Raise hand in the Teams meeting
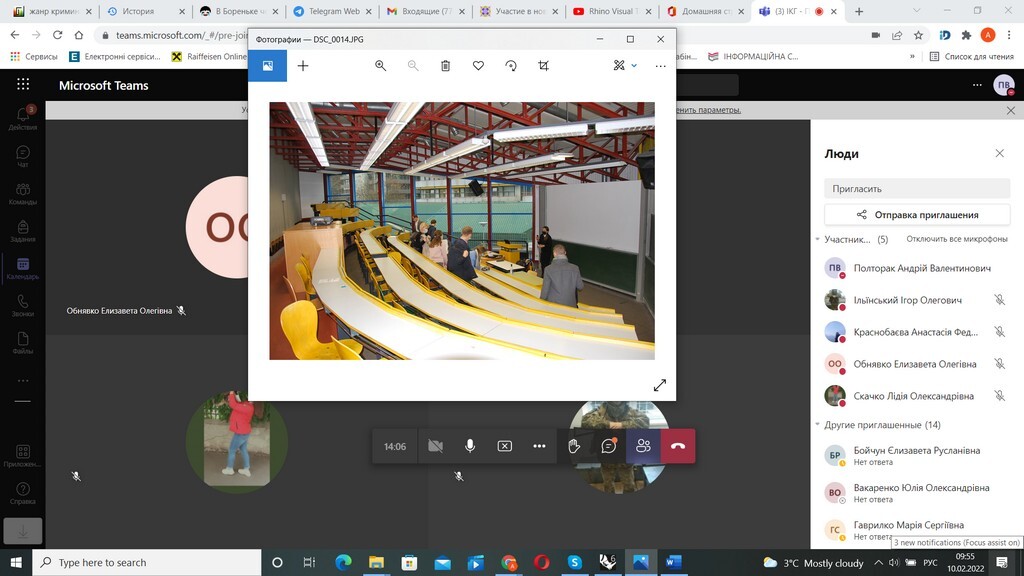The width and height of the screenshot is (1024, 576). point(574,446)
